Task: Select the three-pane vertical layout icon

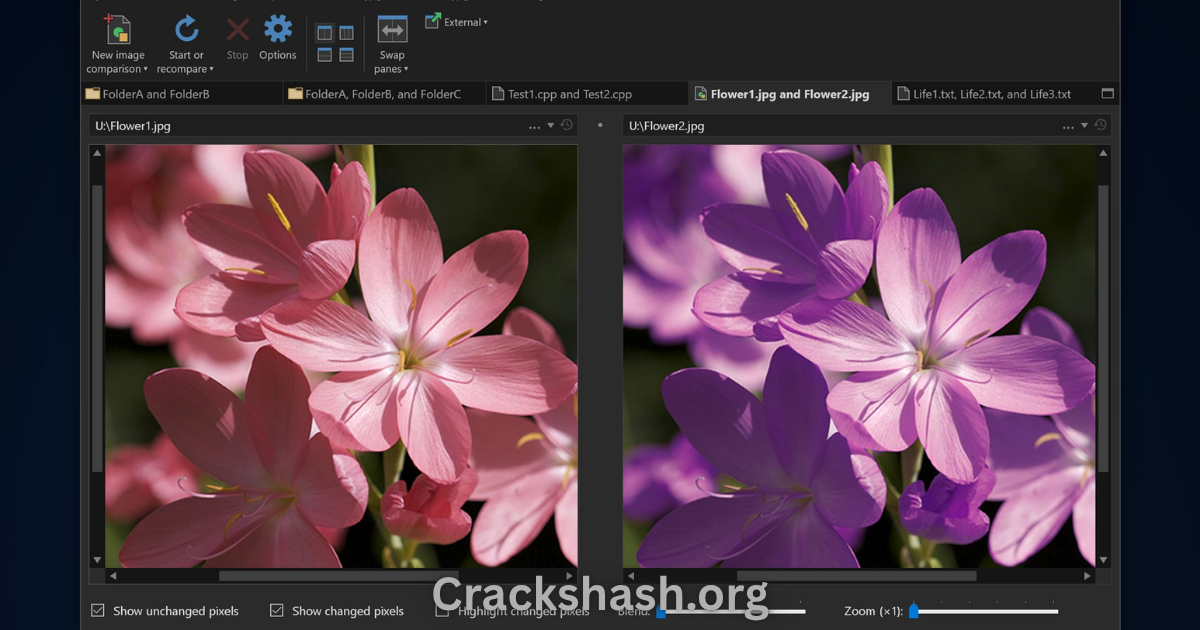Action: click(347, 33)
